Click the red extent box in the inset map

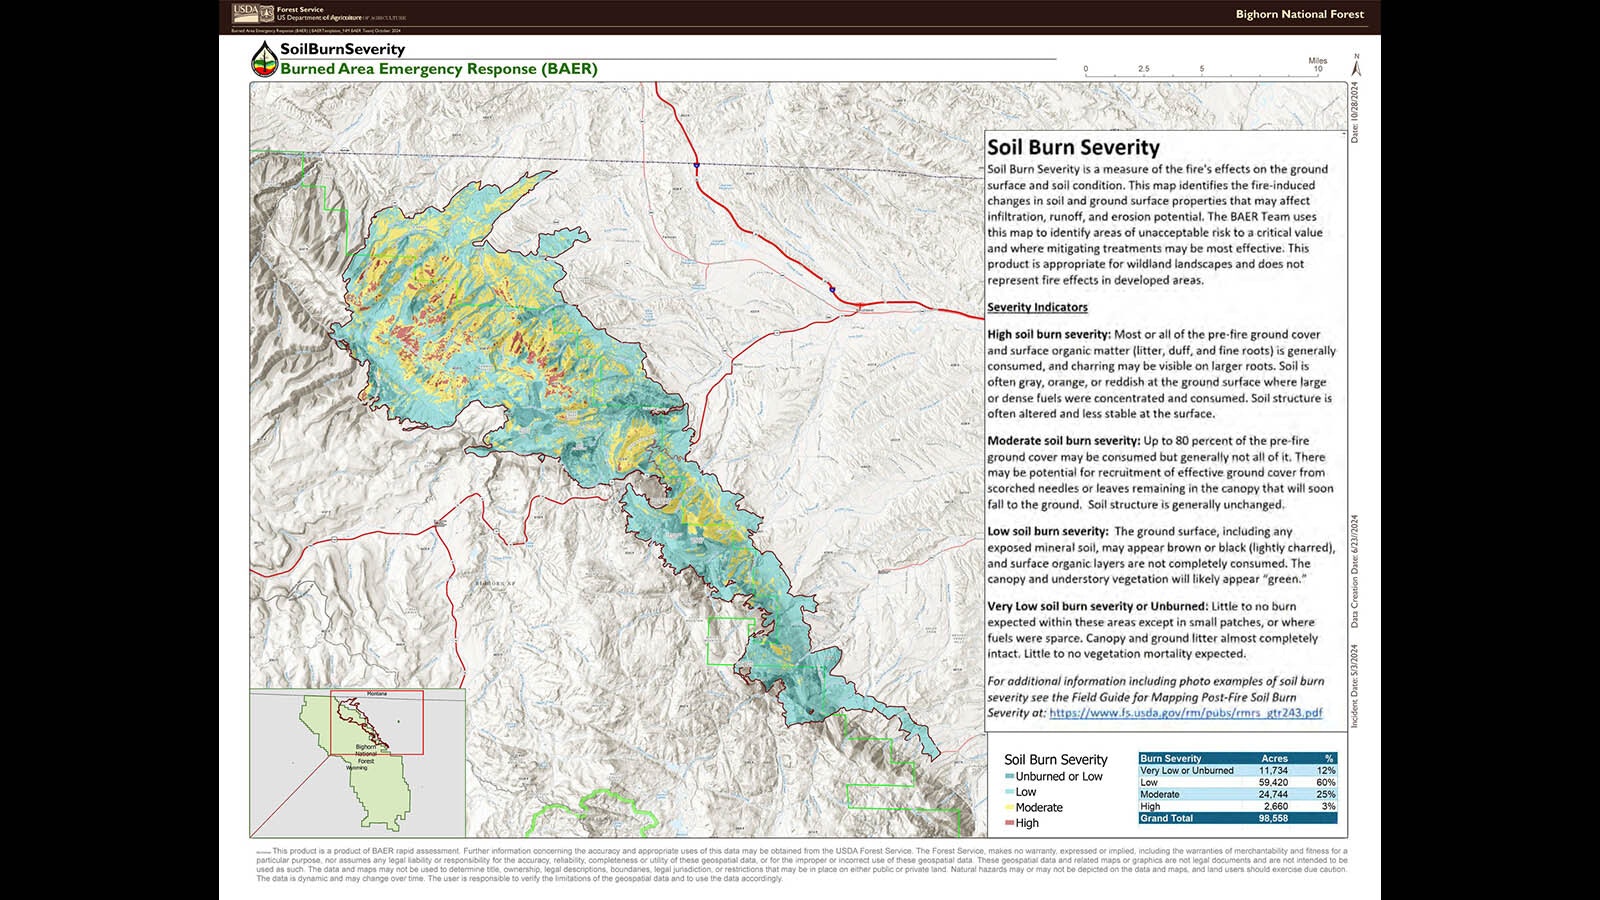[x=377, y=722]
